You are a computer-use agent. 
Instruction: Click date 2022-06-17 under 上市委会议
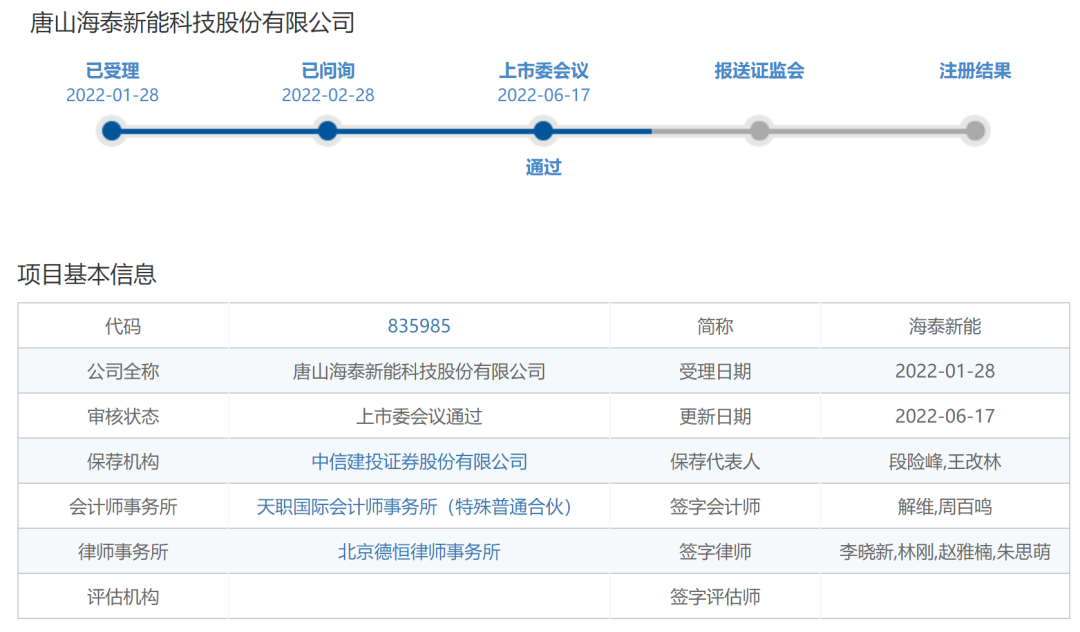click(x=543, y=95)
